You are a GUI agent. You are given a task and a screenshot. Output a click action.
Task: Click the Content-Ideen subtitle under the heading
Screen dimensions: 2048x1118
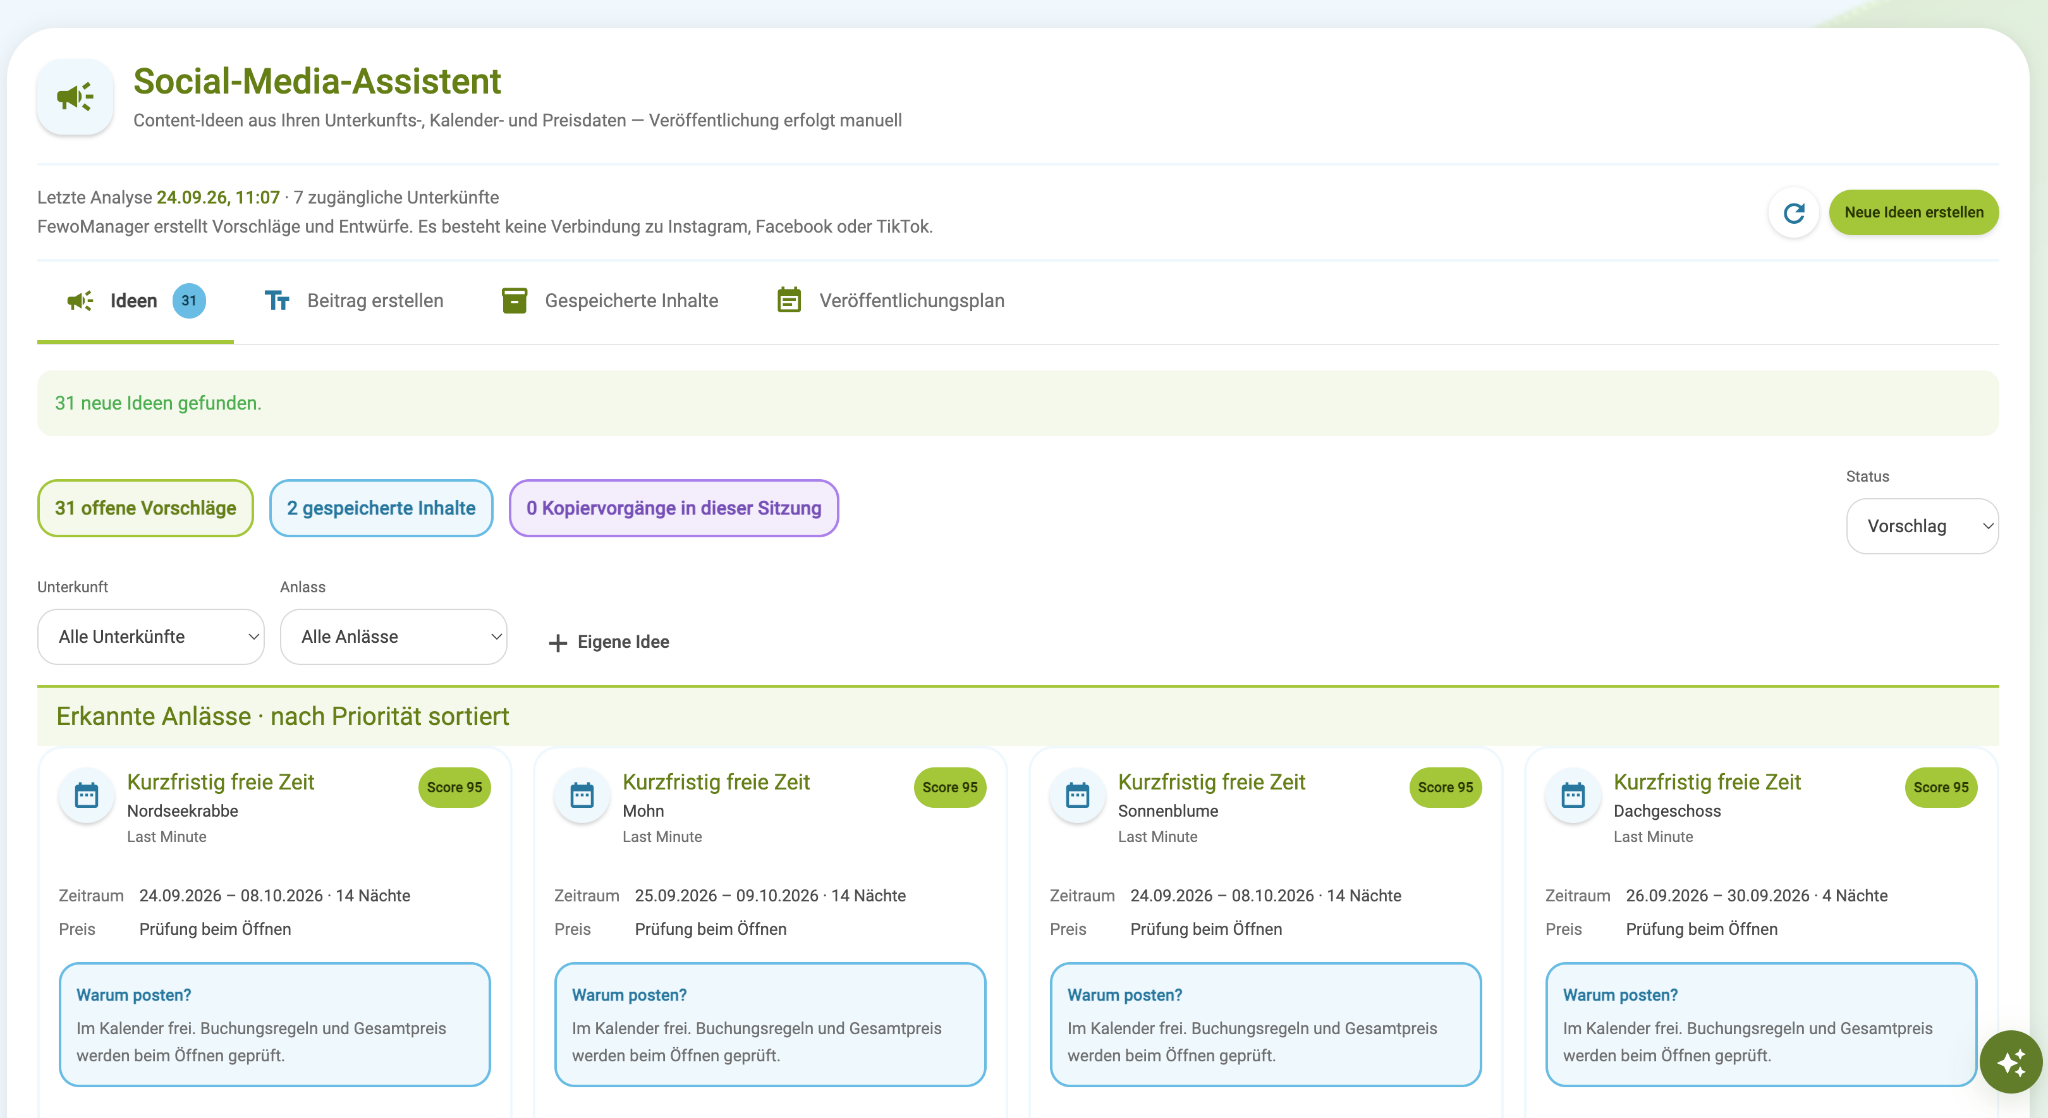[x=518, y=120]
